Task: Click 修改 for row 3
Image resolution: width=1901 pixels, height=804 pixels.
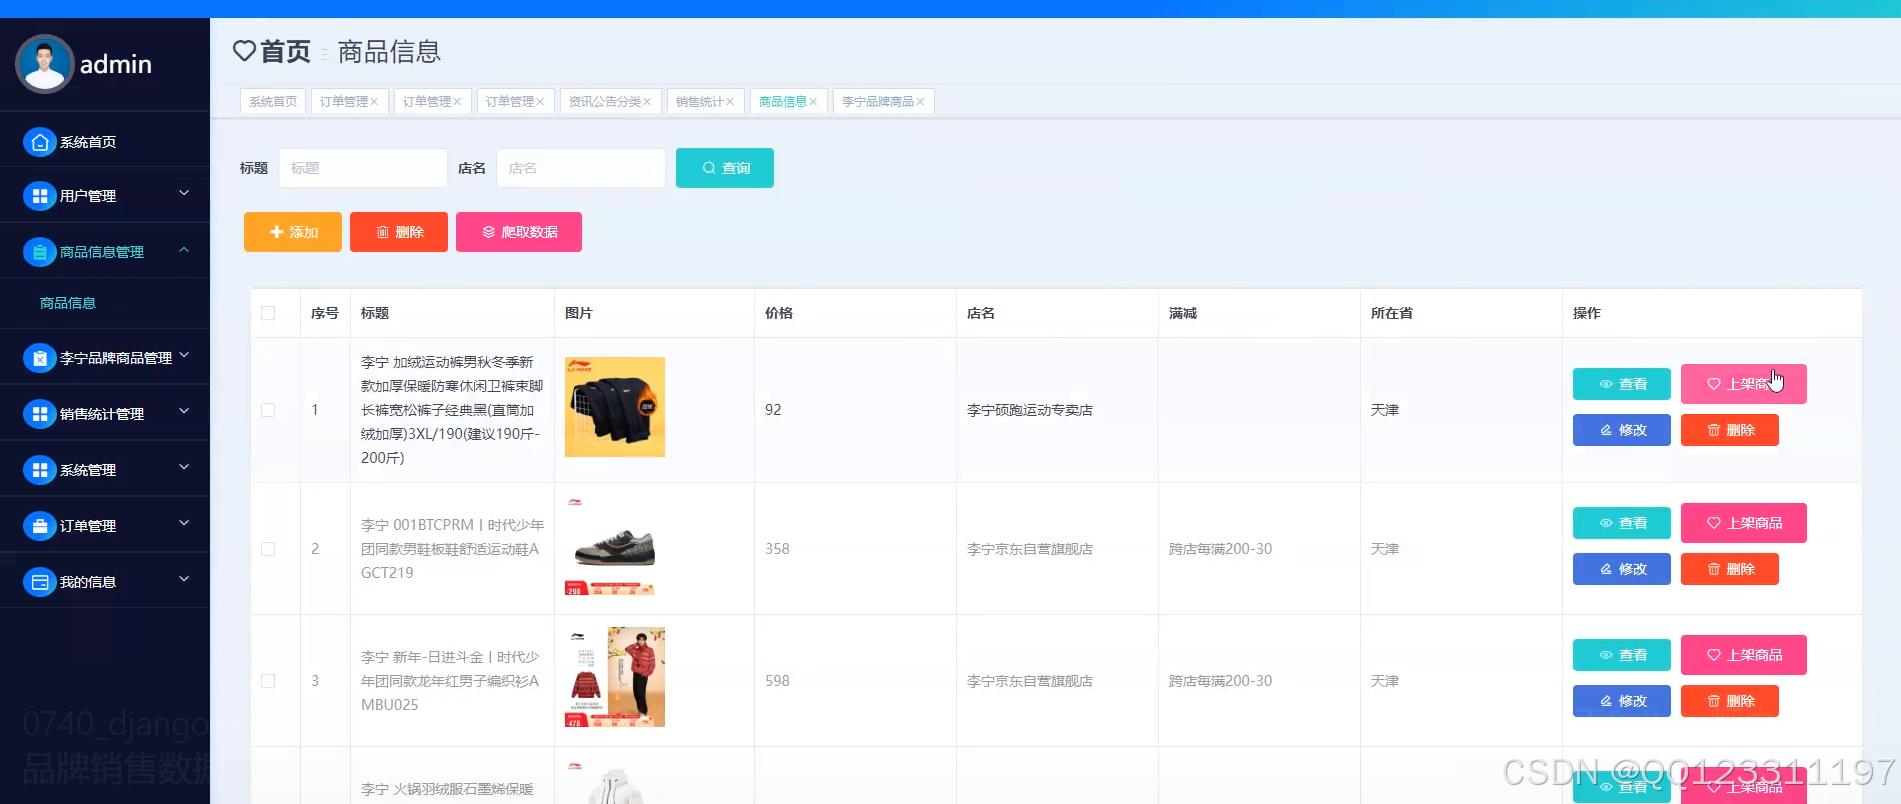Action: [1622, 701]
